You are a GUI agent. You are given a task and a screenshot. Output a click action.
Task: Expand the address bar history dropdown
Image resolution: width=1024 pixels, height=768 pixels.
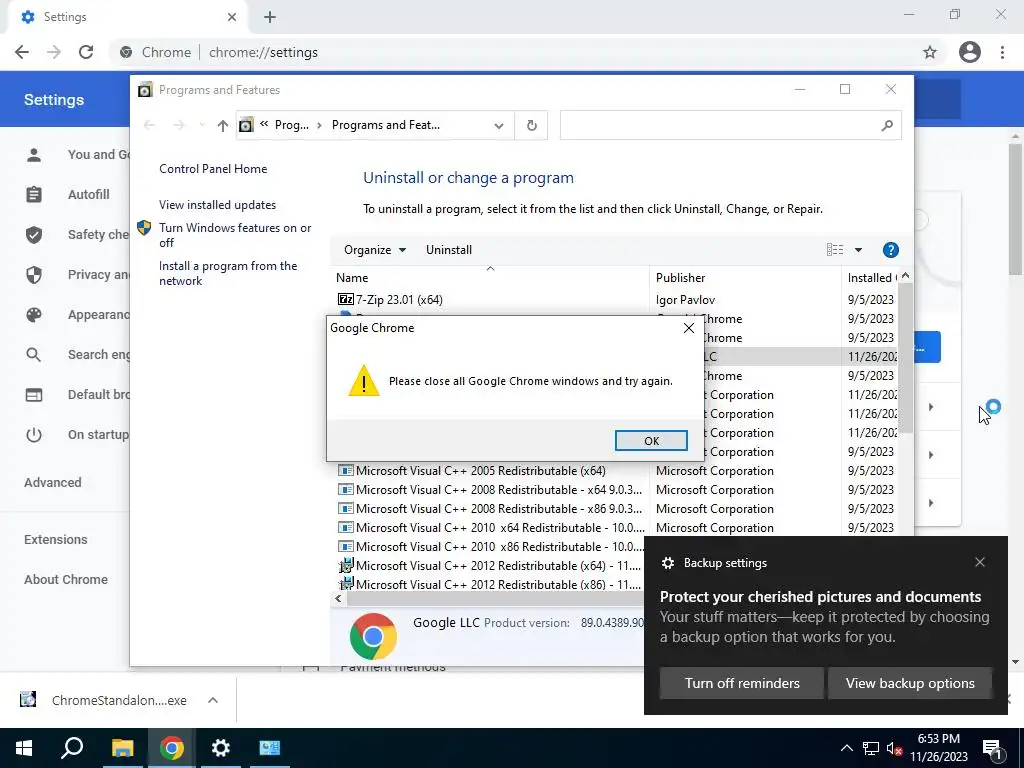click(499, 125)
